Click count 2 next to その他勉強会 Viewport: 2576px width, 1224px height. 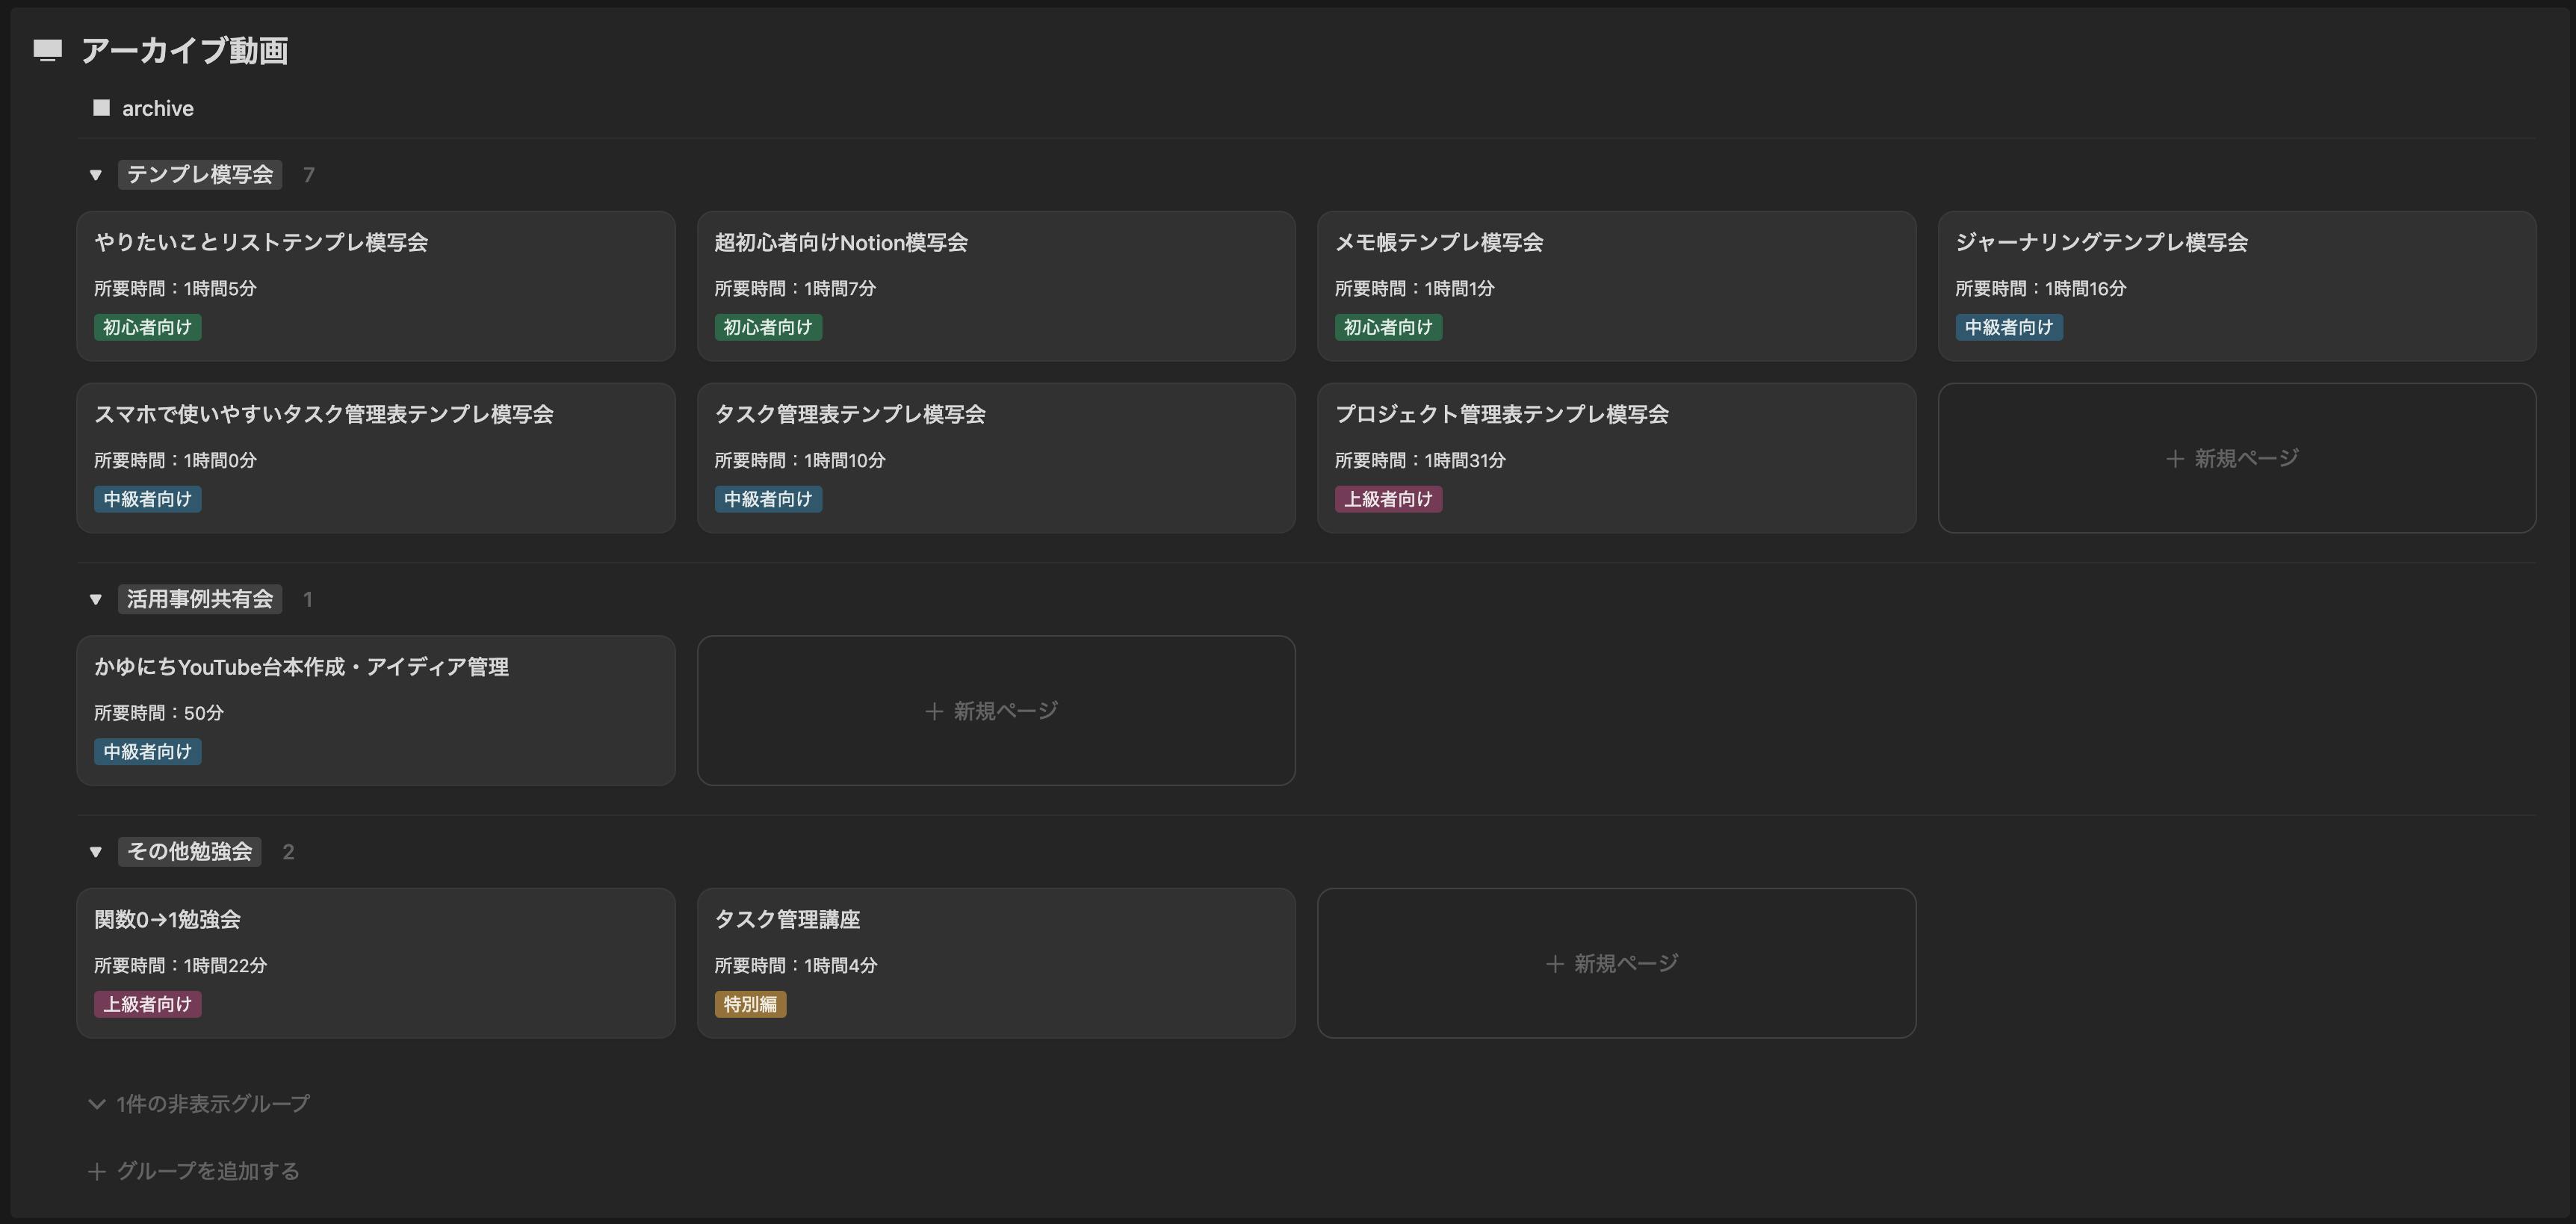coord(288,852)
